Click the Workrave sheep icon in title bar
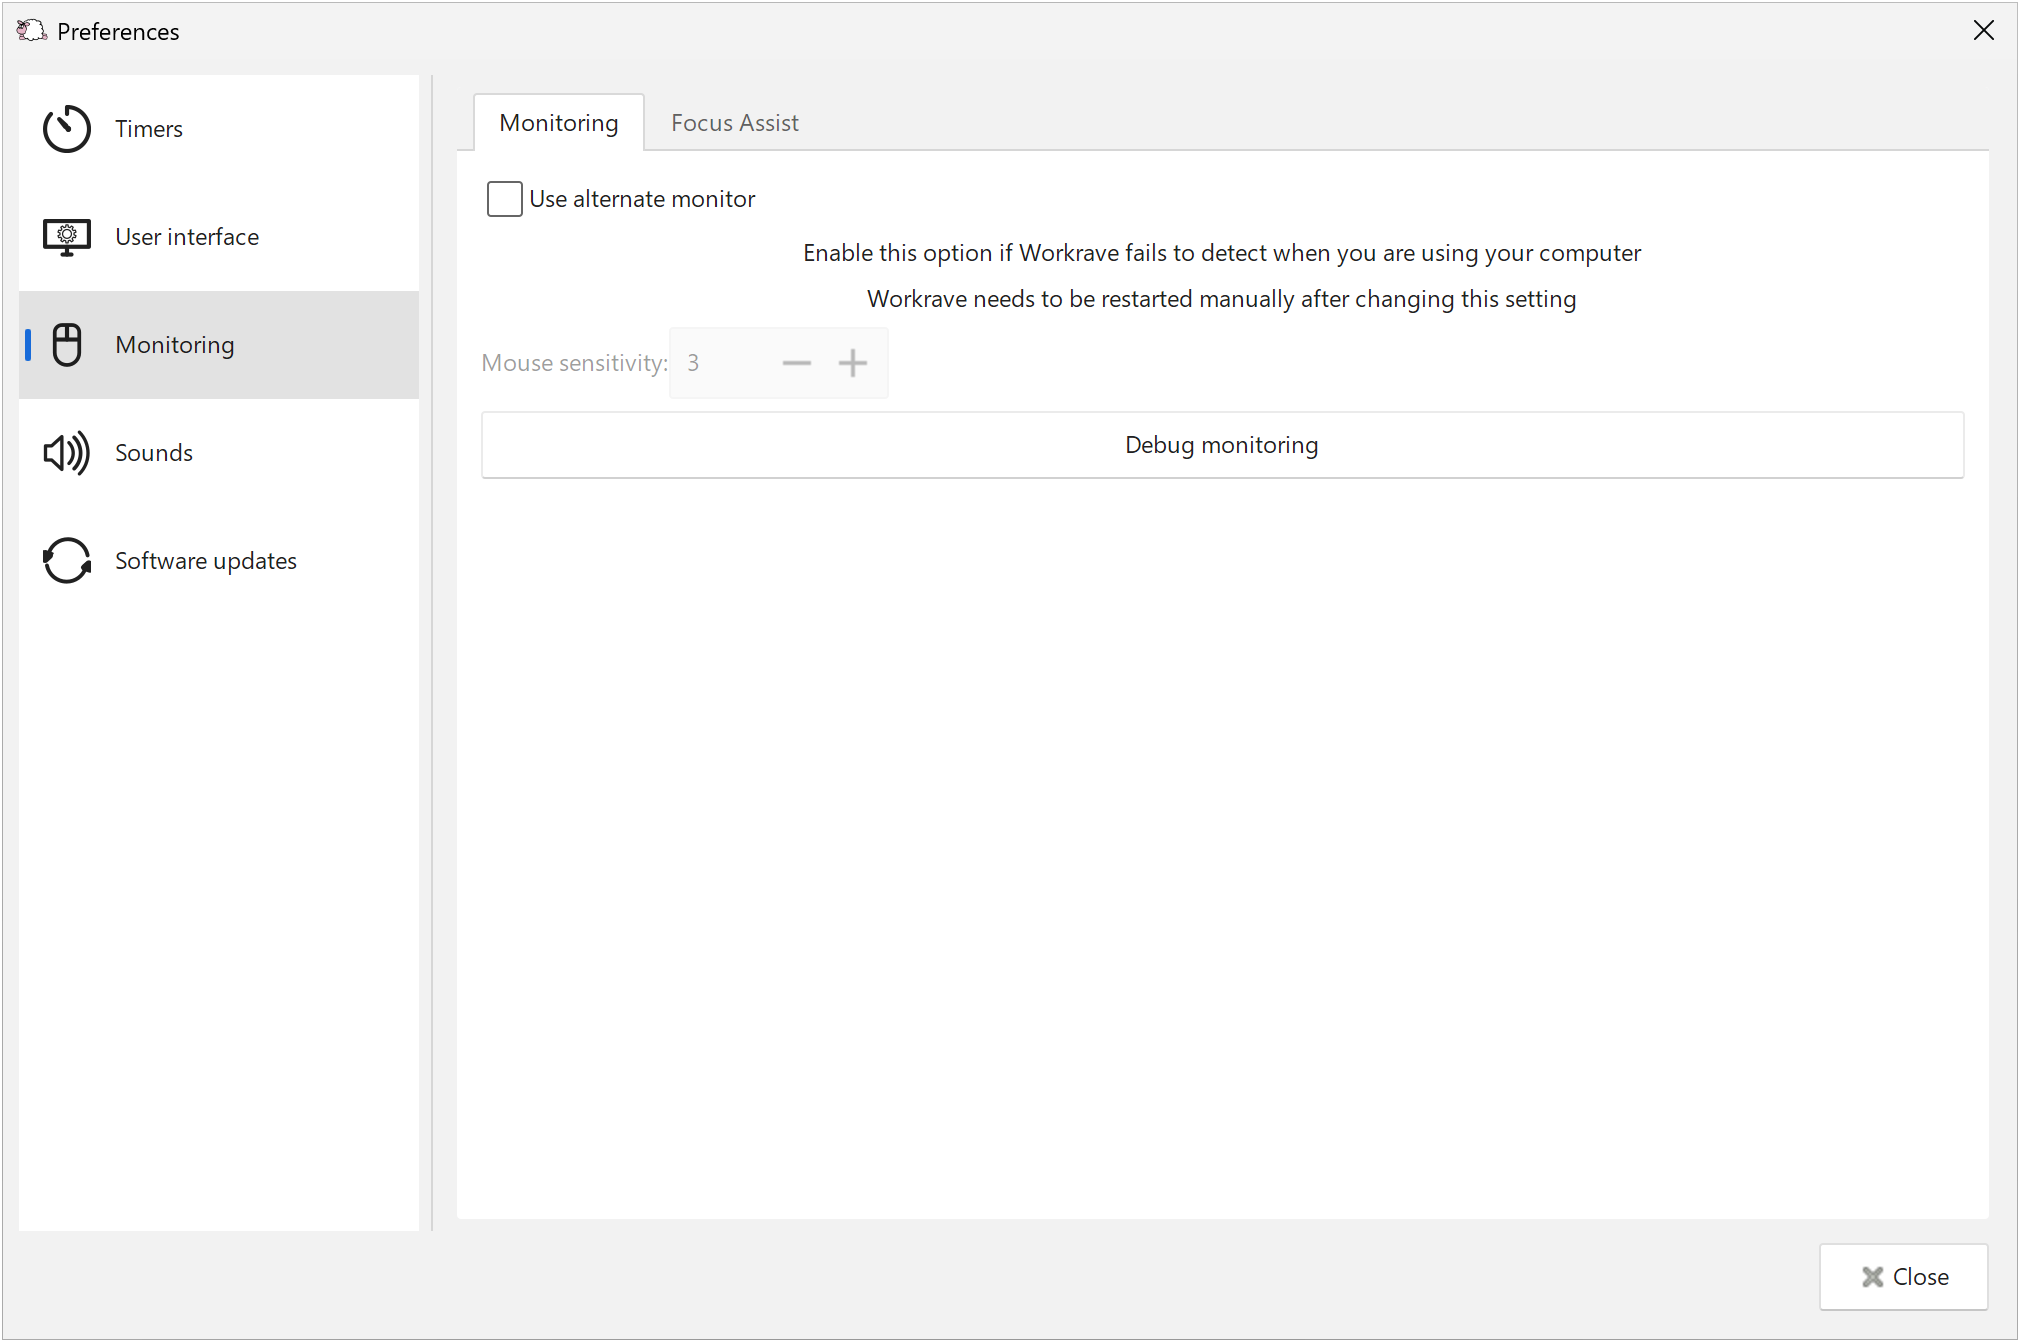The height and width of the screenshot is (1342, 2020). coord(31,31)
